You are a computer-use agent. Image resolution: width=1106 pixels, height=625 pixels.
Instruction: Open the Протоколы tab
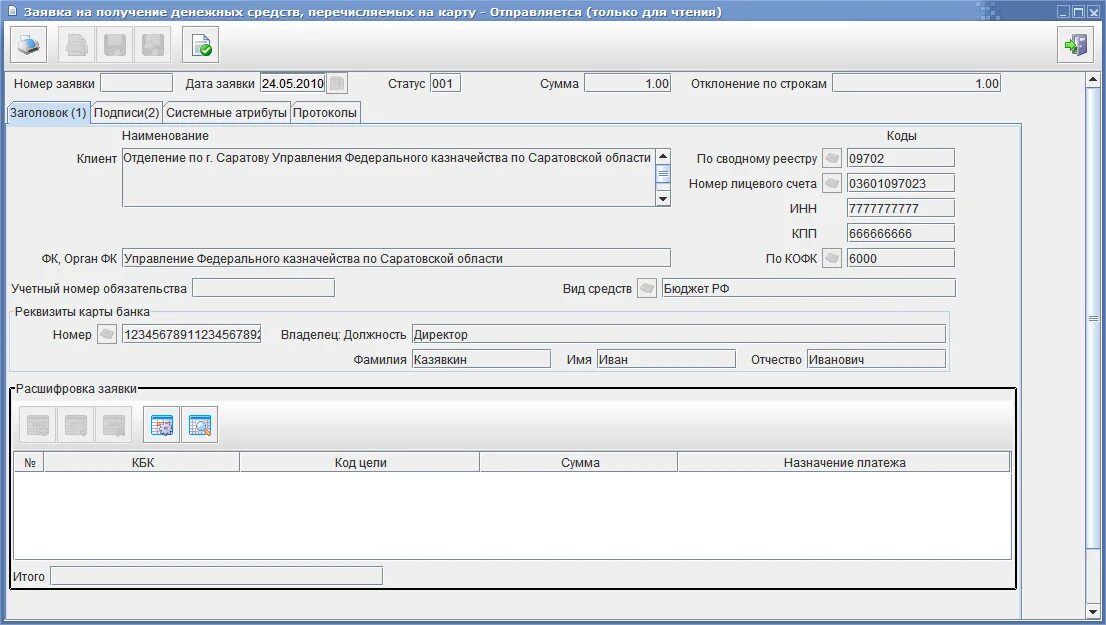pos(325,113)
